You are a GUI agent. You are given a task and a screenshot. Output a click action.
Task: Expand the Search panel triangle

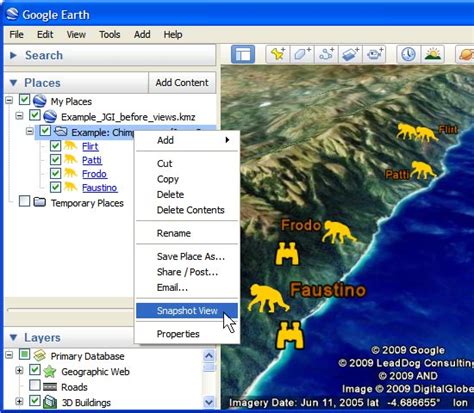click(13, 55)
